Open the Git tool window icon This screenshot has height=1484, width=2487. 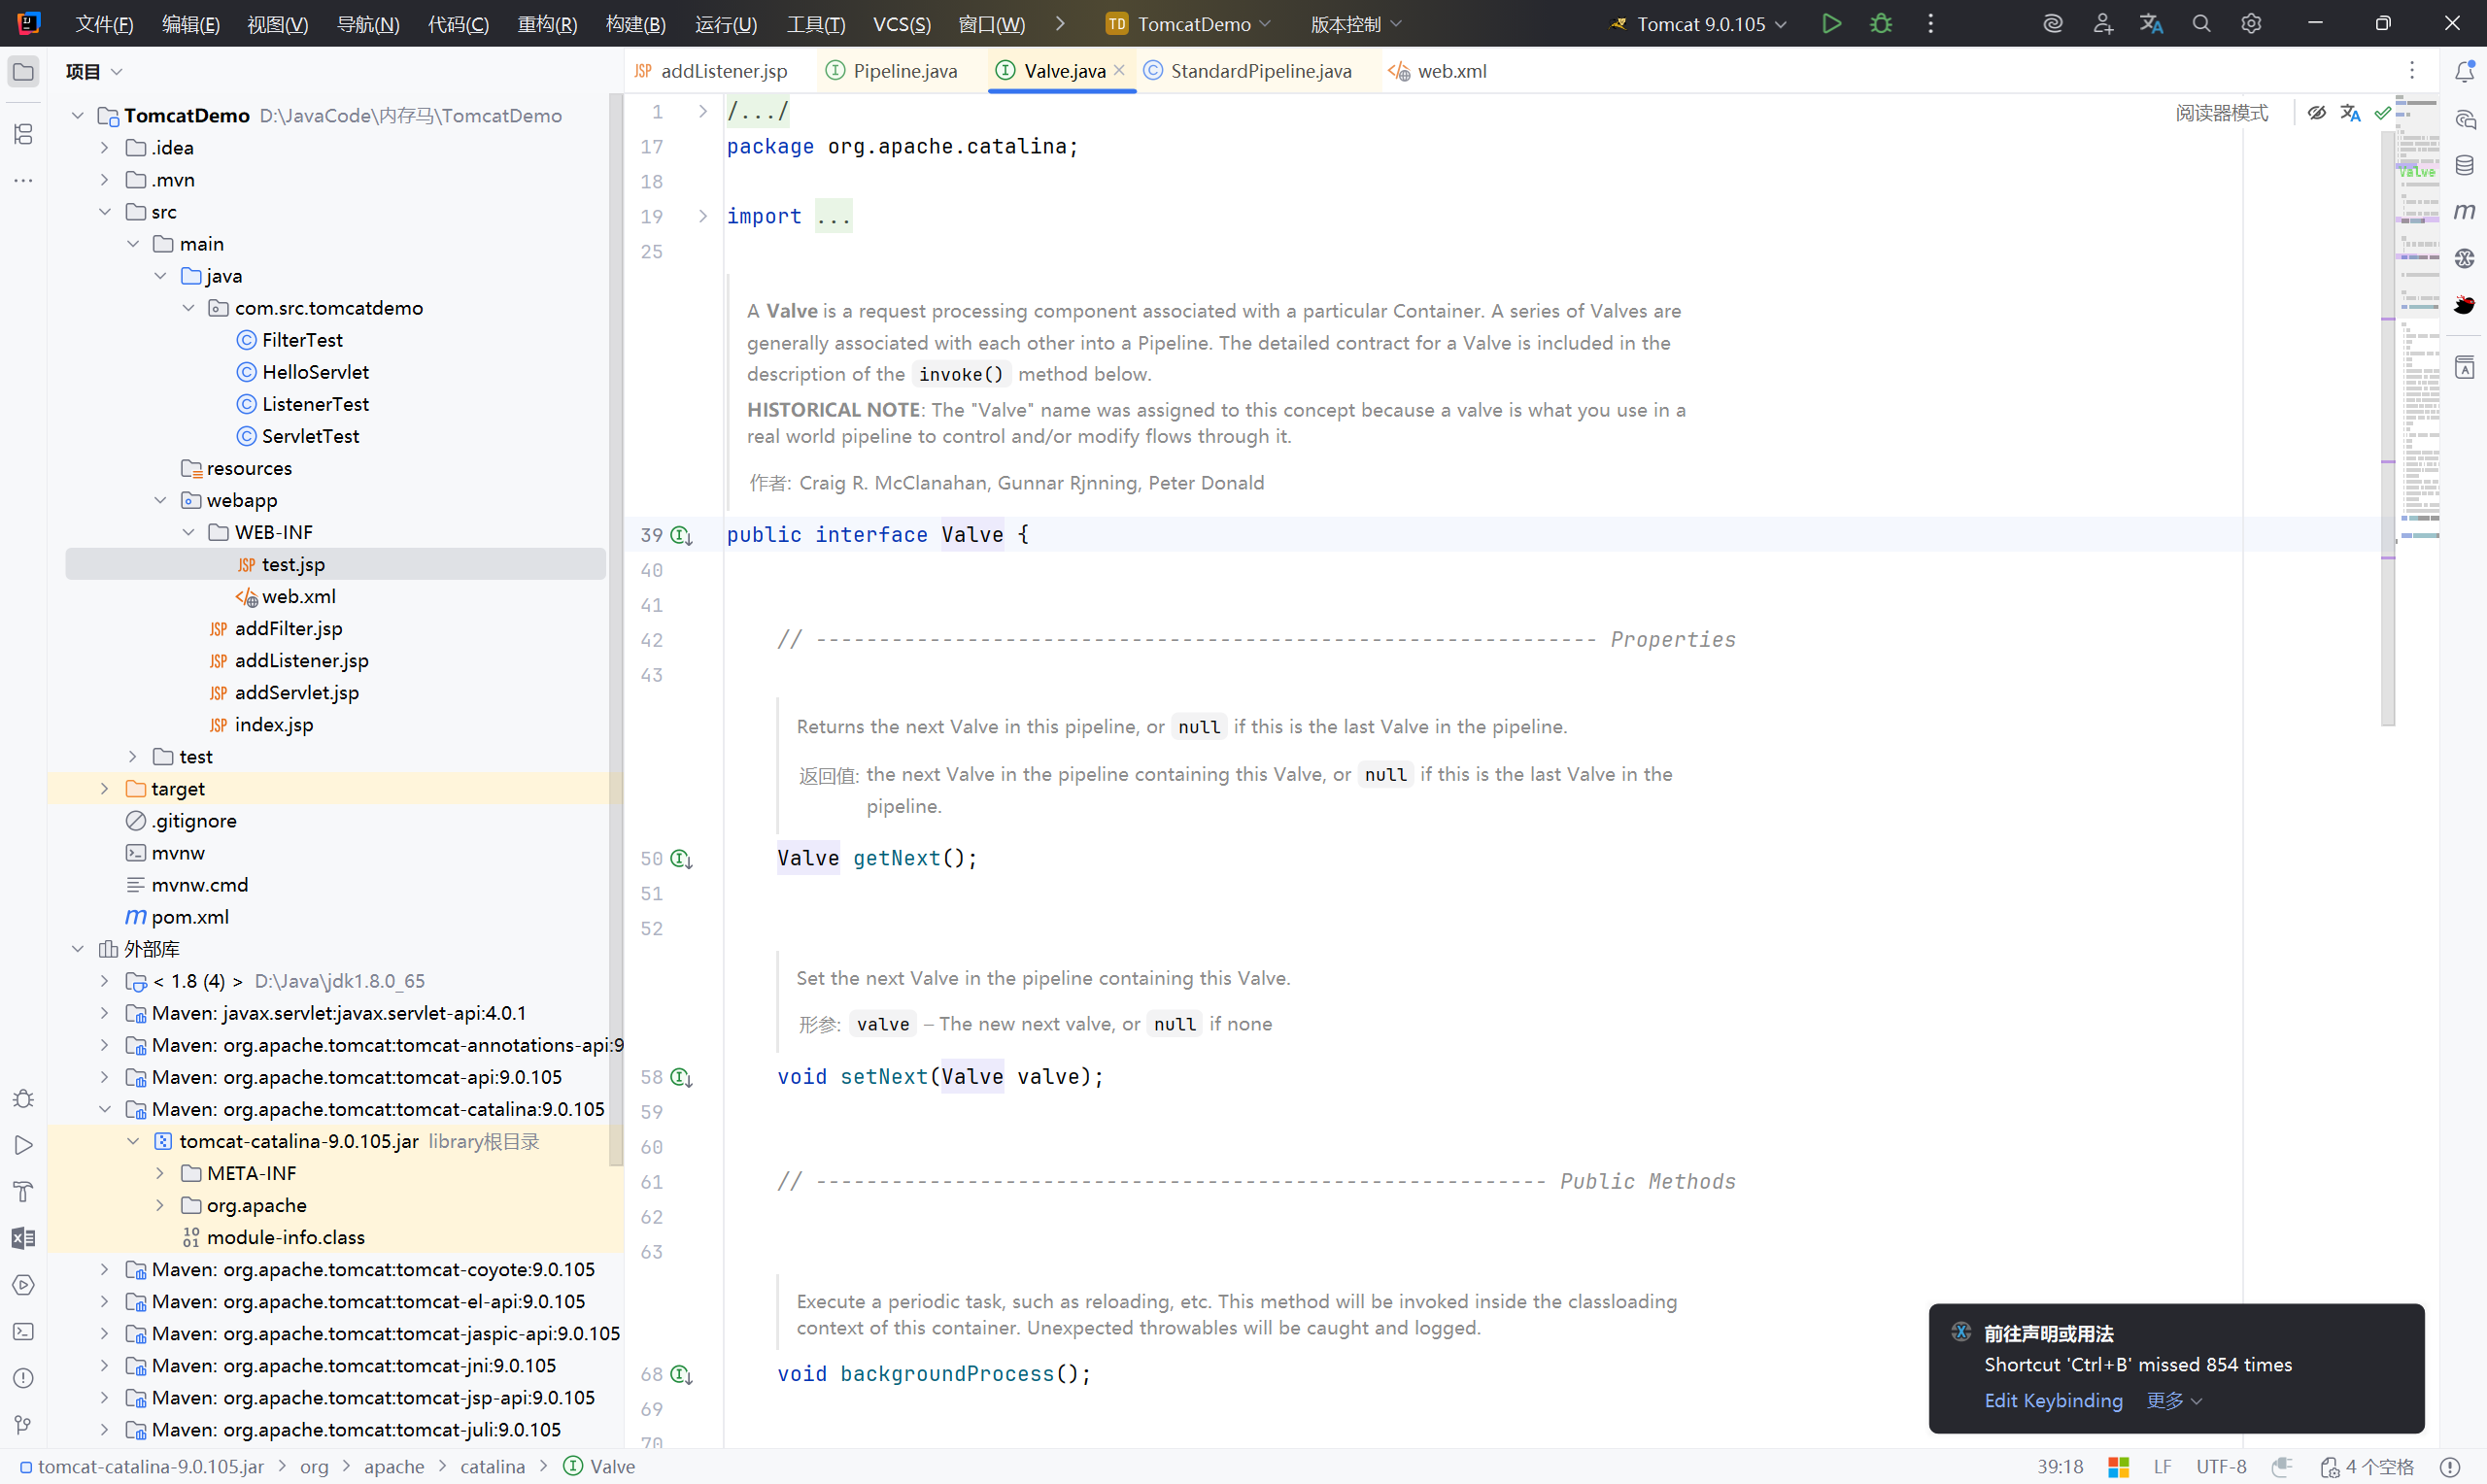24,1424
